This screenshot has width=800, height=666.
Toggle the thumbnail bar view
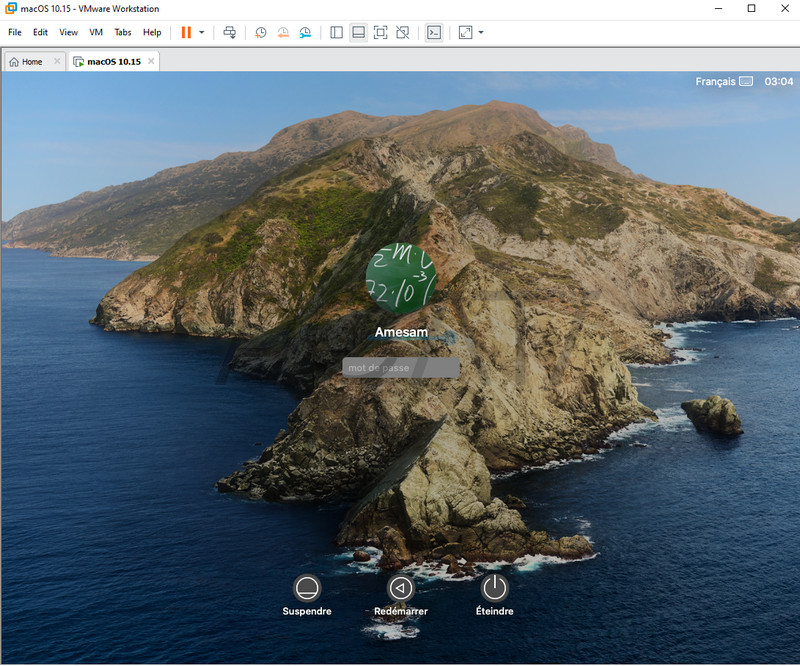[x=359, y=33]
